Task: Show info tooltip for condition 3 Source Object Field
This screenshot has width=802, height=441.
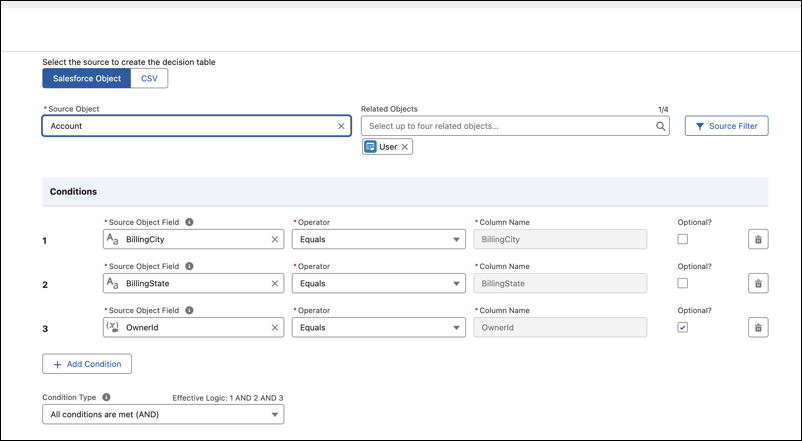Action: click(x=189, y=310)
